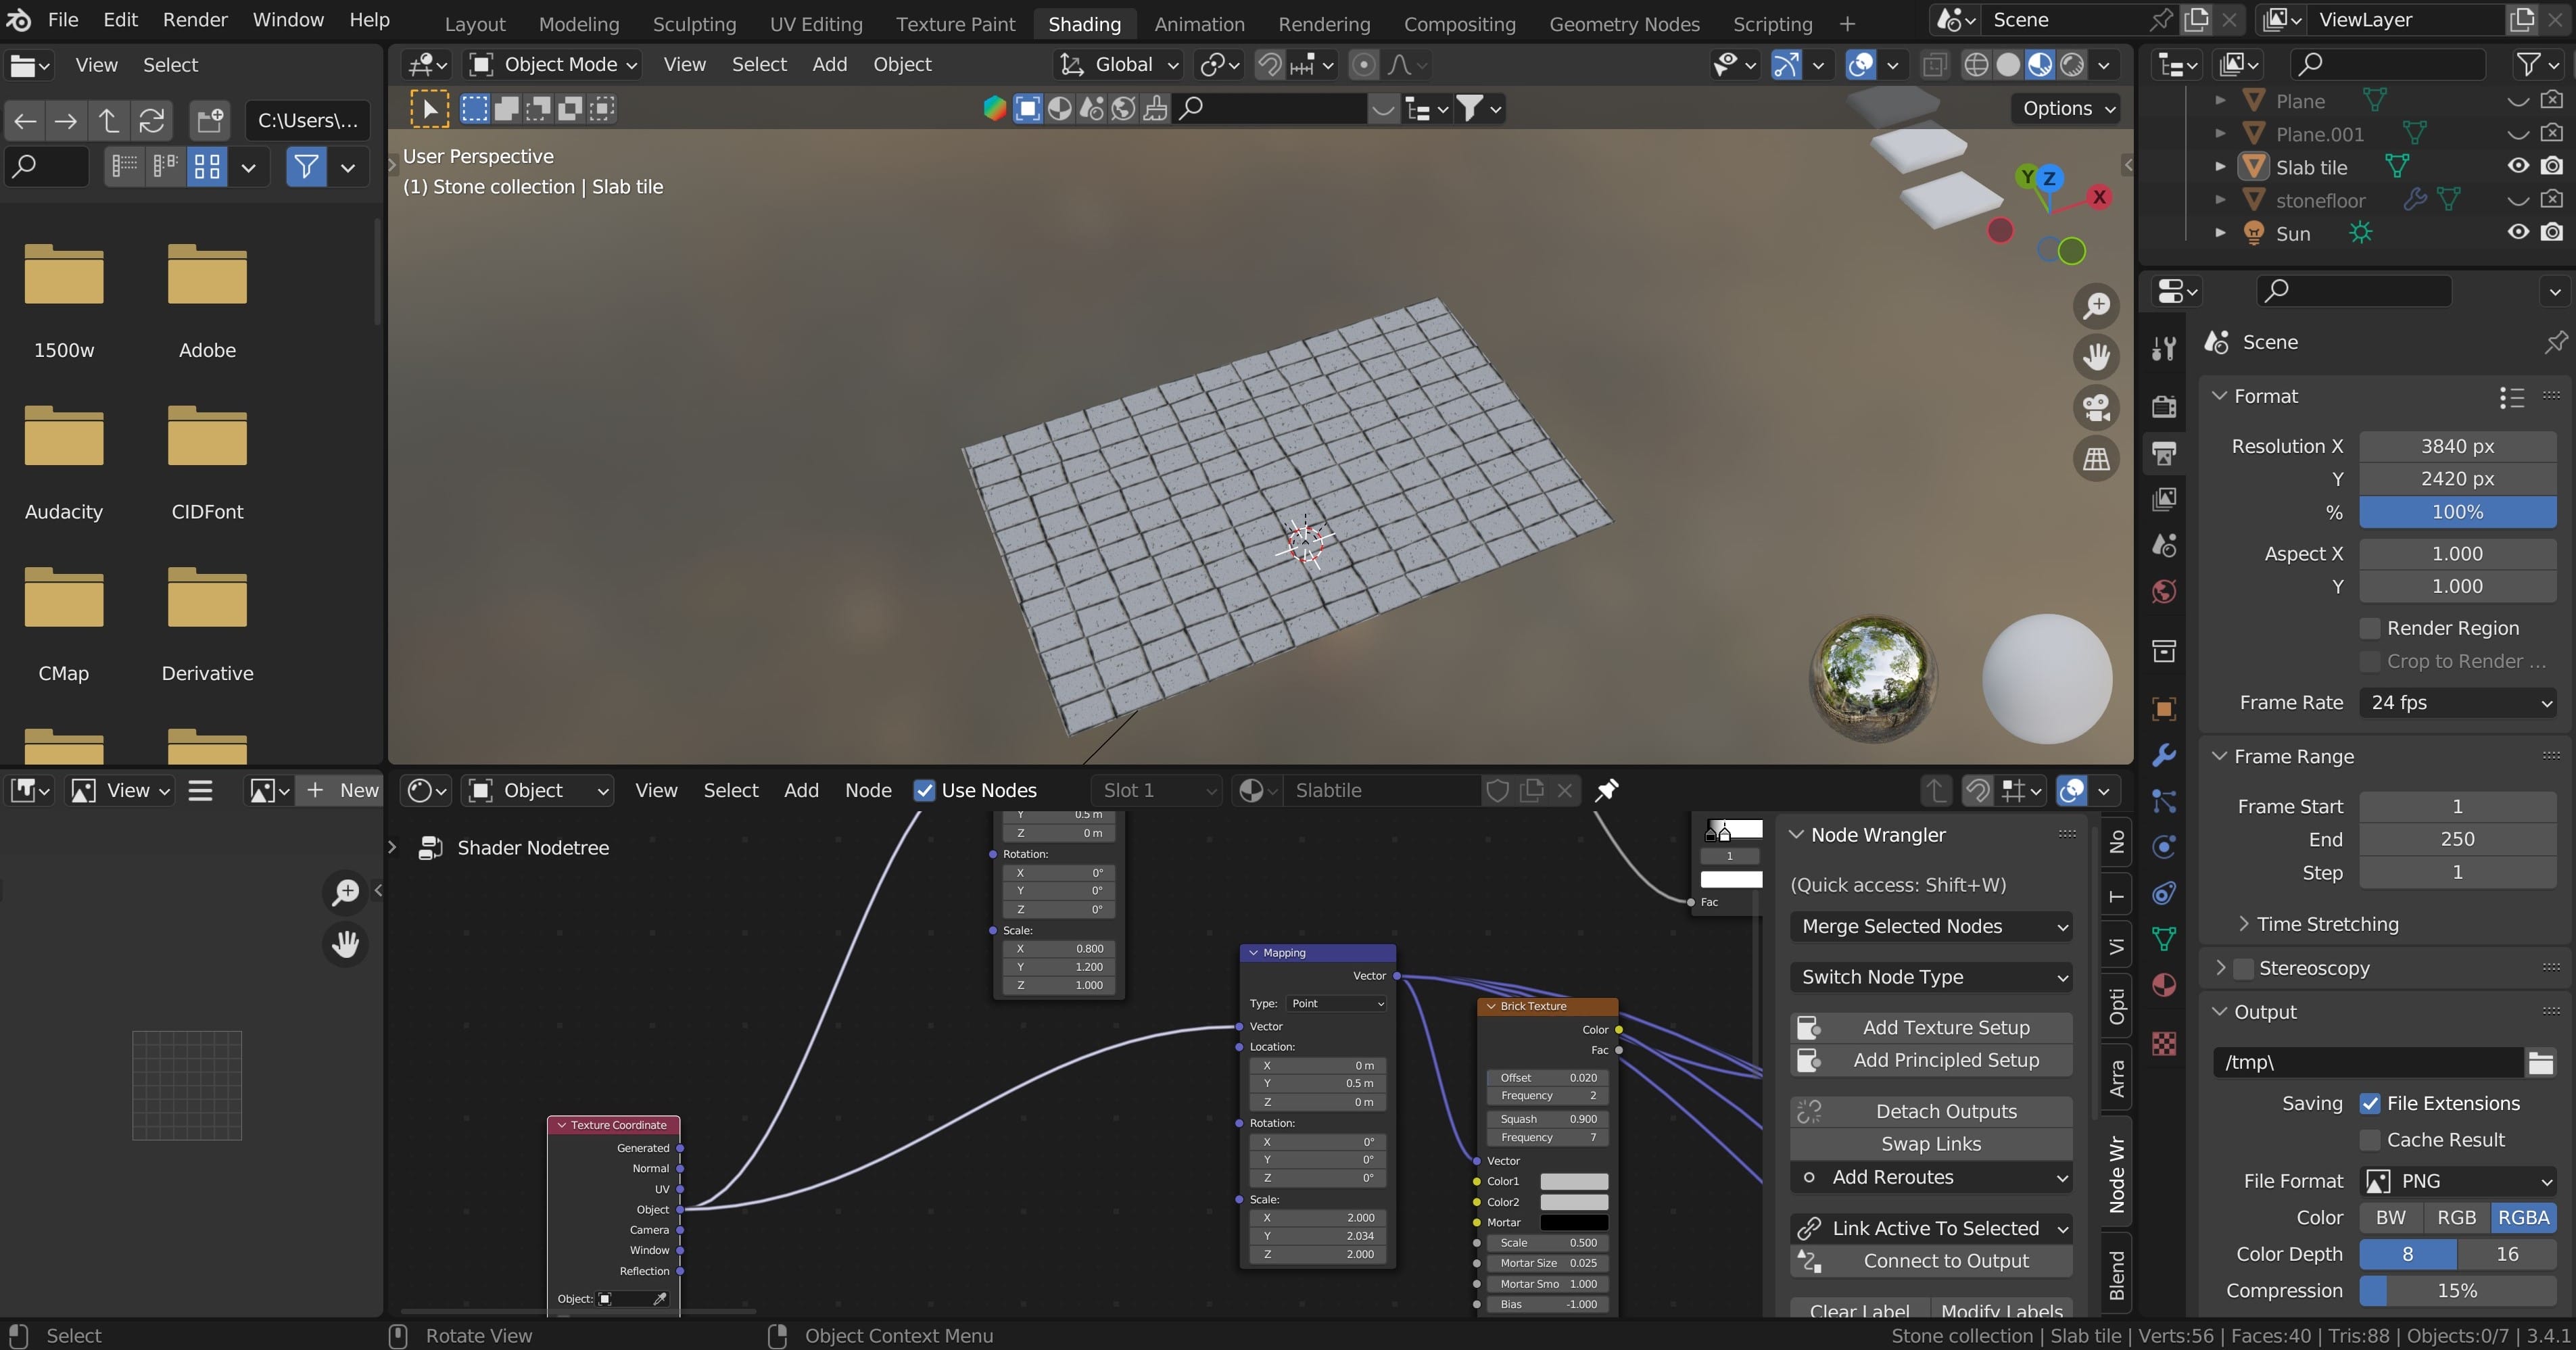
Task: Collapse the Format panel
Action: coord(2220,396)
